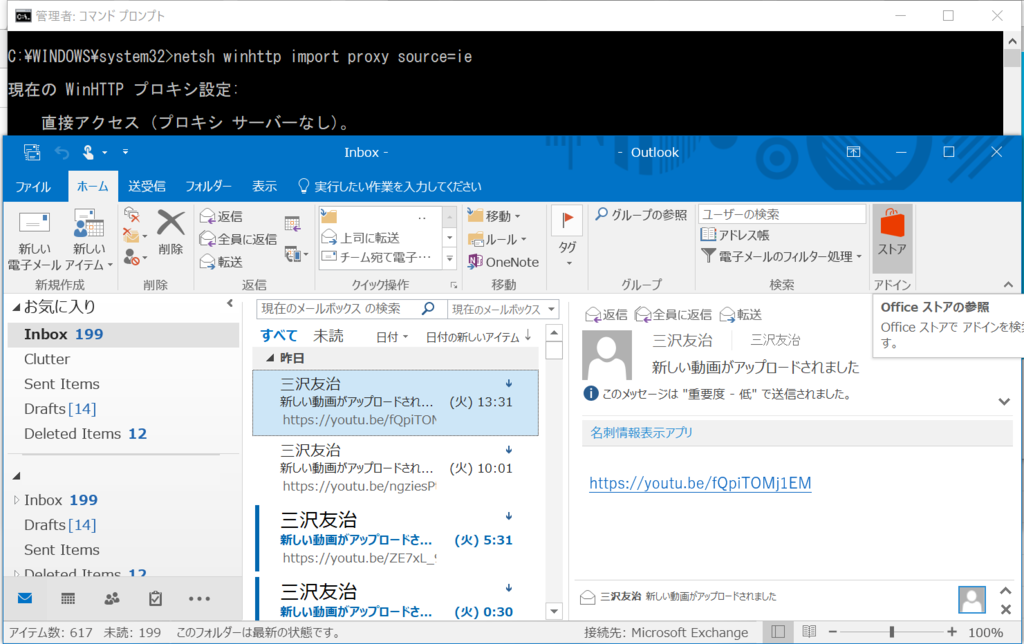Screen dimensions: 1024x644
Task: Open the more navigation options ellipsis
Action: pos(199,598)
